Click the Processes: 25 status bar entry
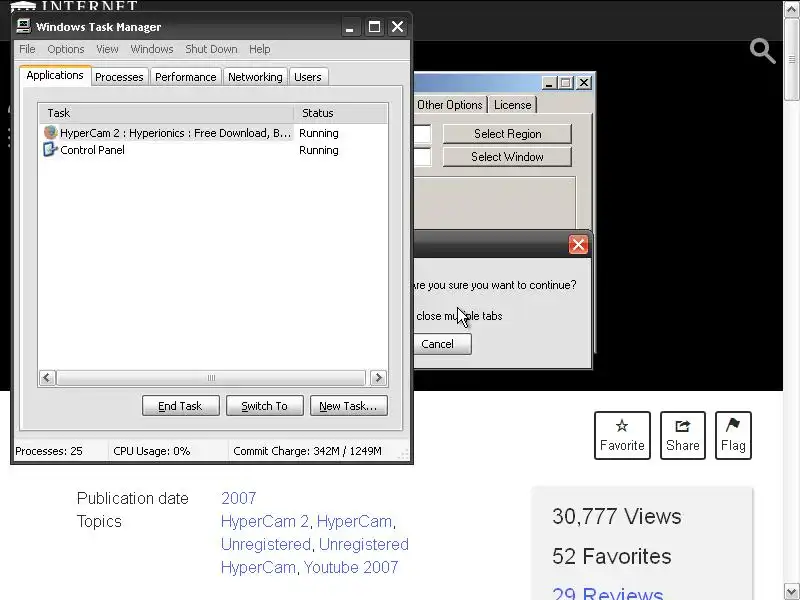This screenshot has height=600, width=800. [x=49, y=451]
